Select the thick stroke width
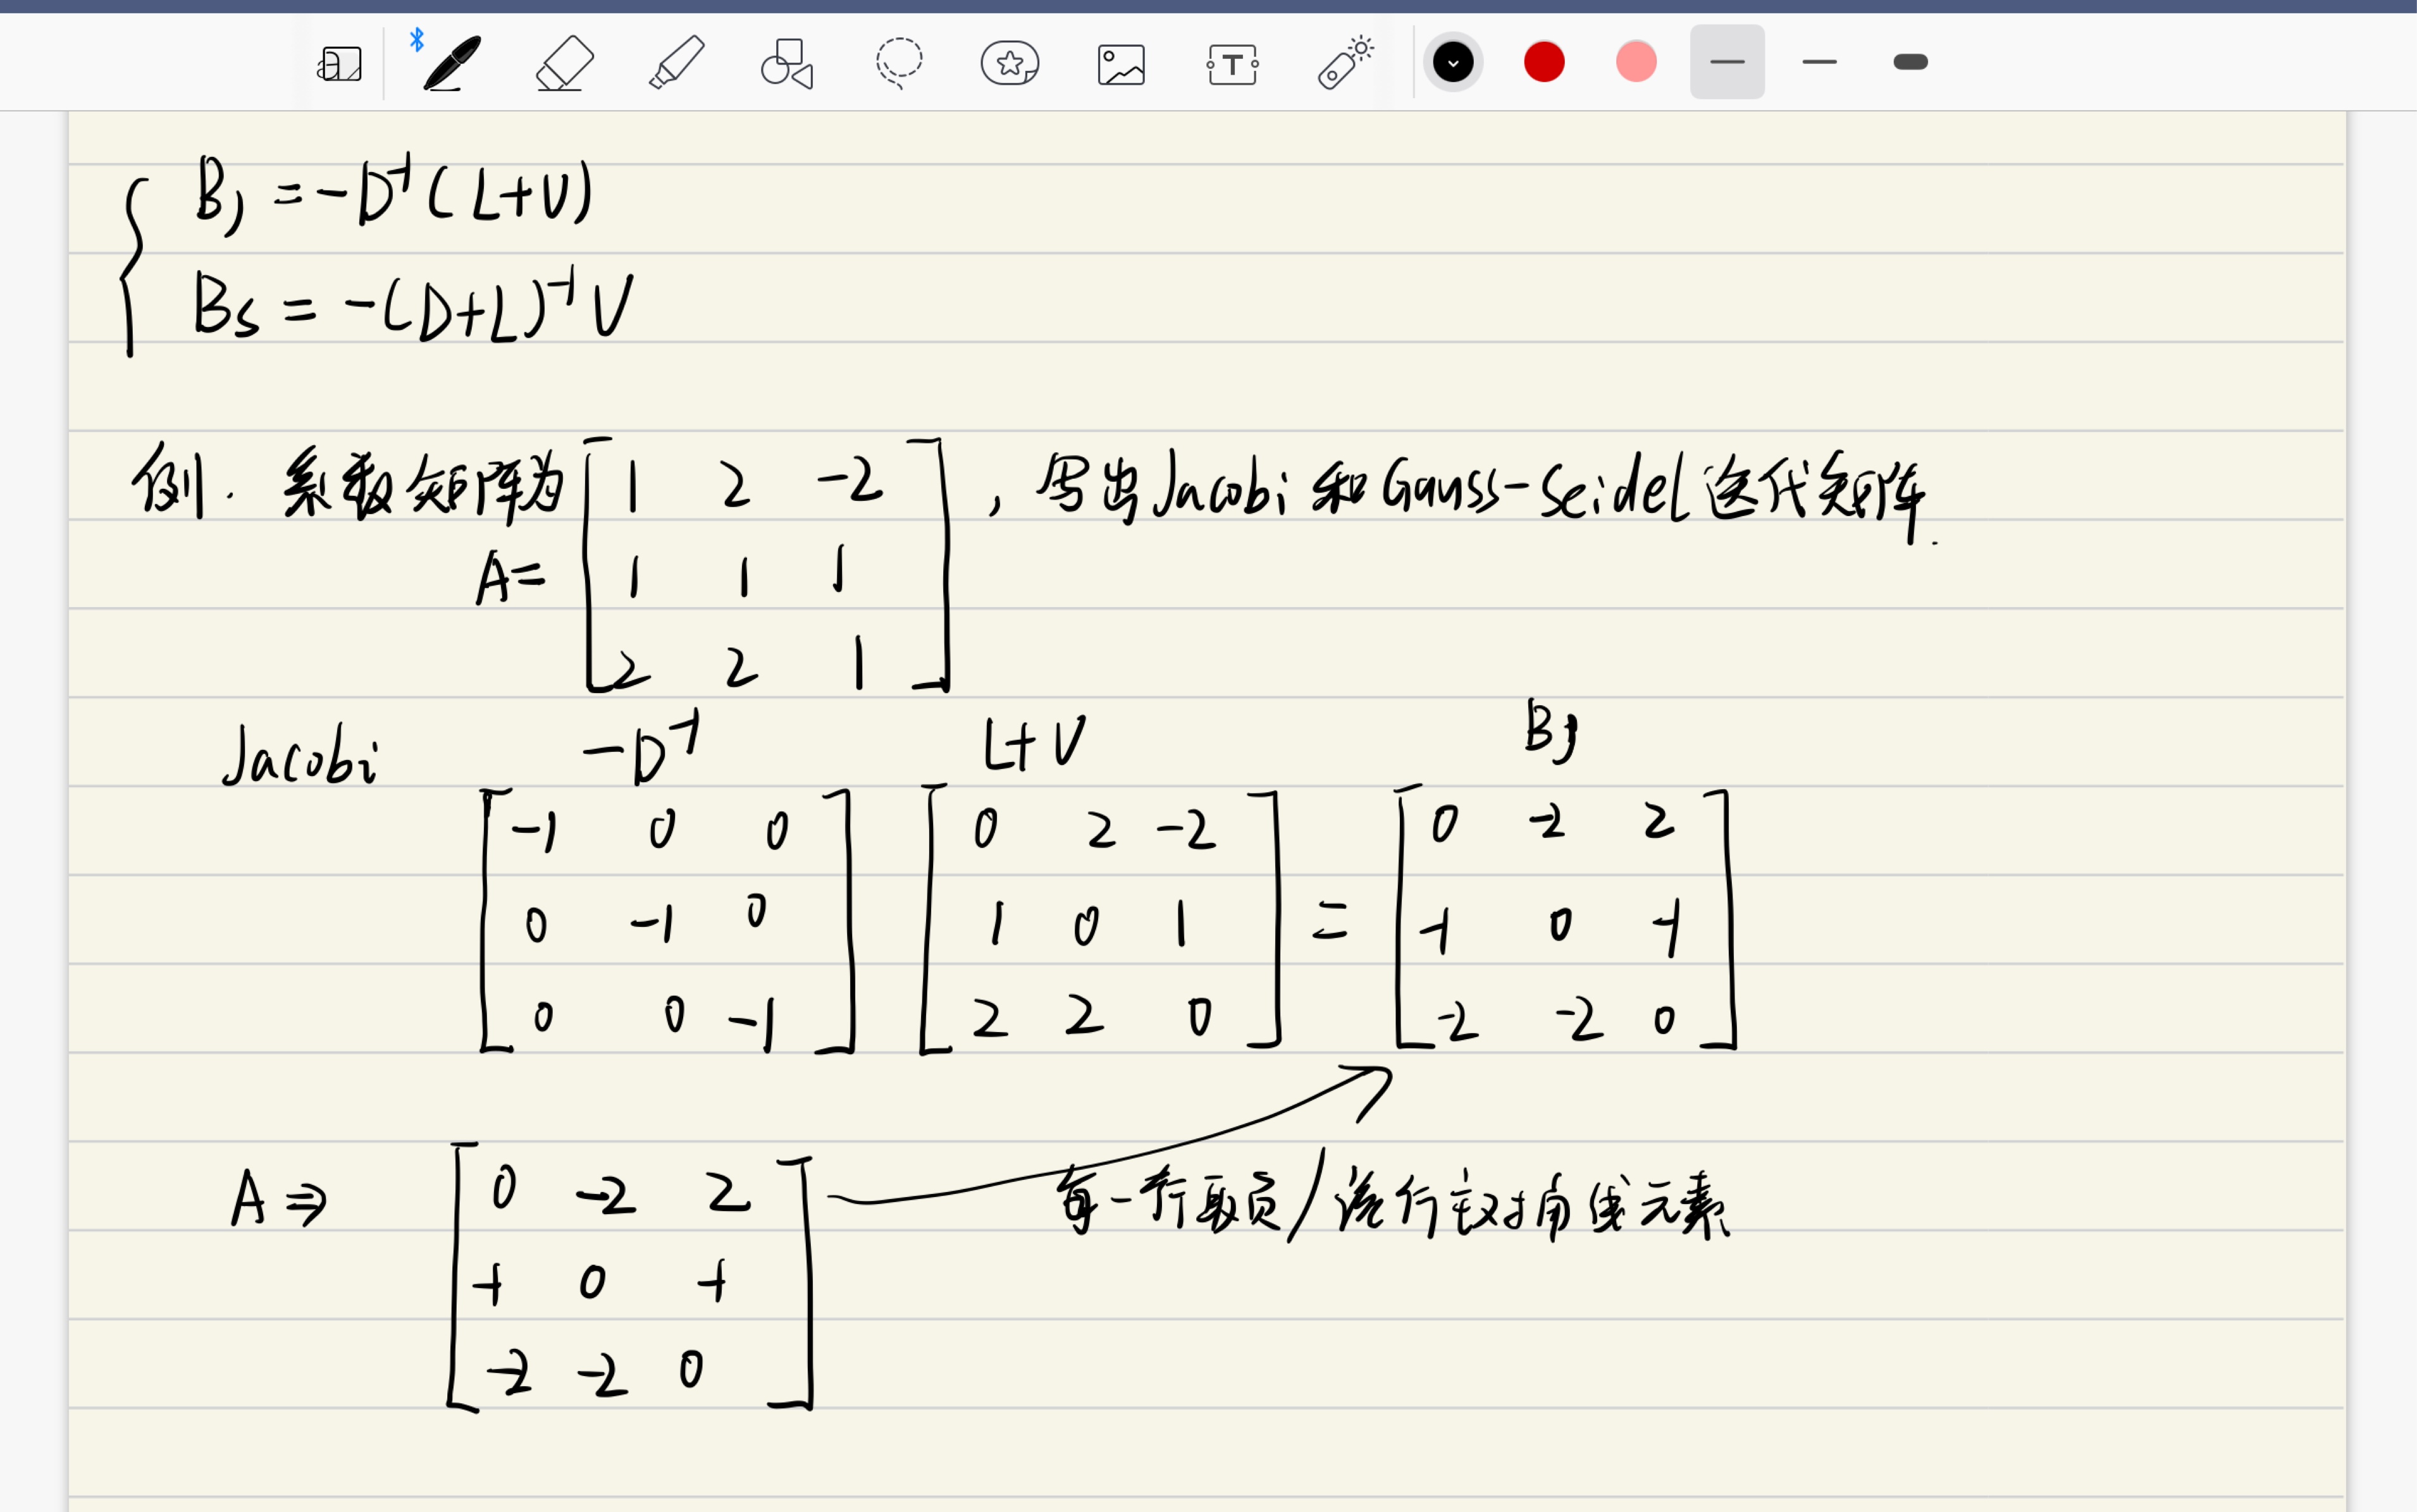 [1910, 62]
